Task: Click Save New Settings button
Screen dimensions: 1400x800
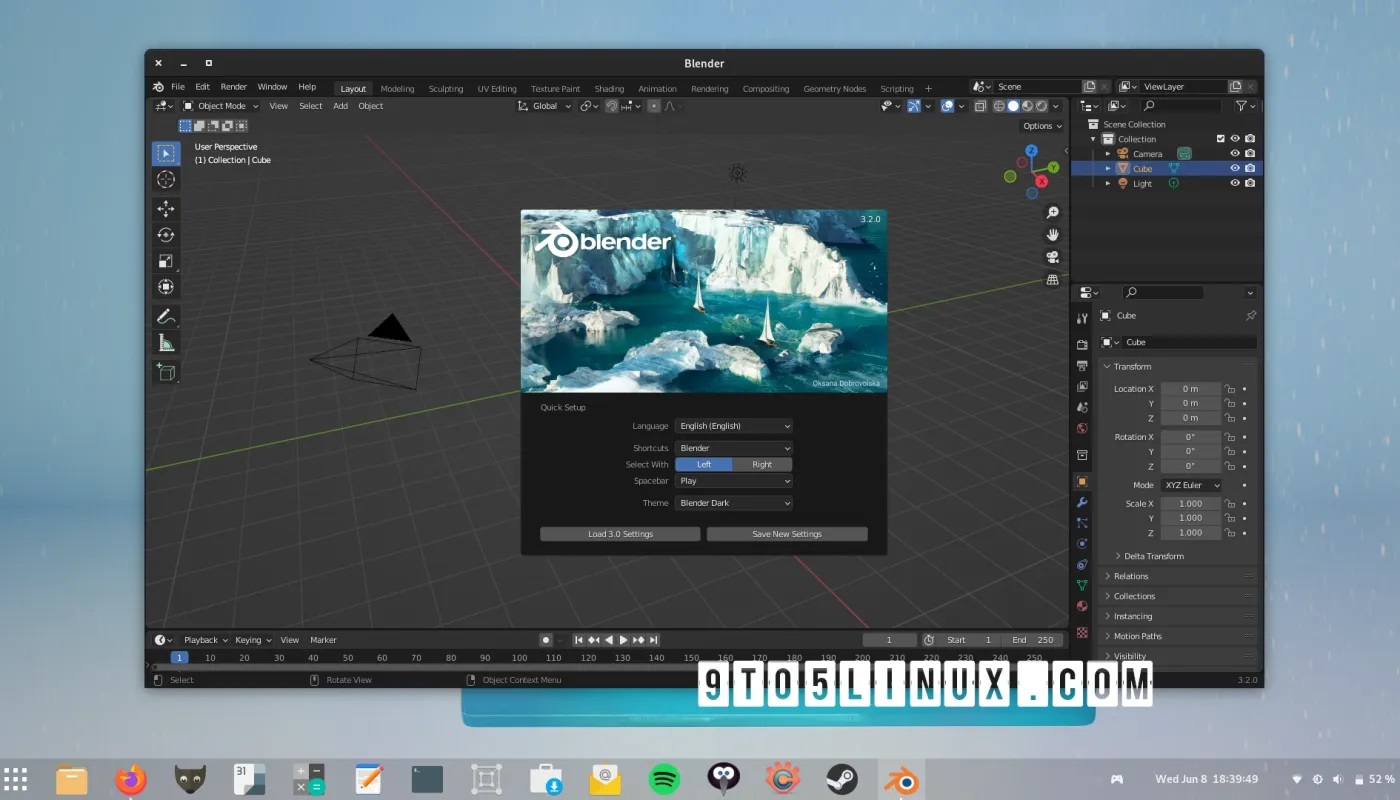Action: click(x=787, y=534)
